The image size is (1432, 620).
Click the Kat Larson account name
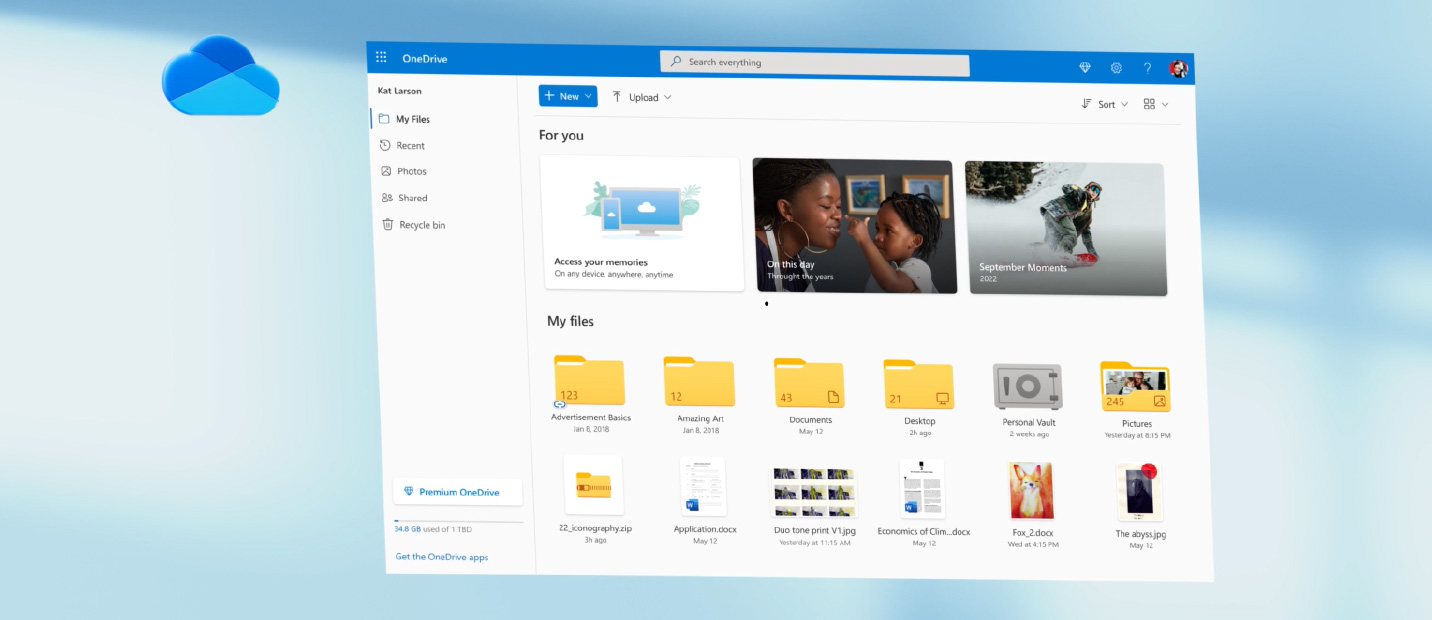400,91
